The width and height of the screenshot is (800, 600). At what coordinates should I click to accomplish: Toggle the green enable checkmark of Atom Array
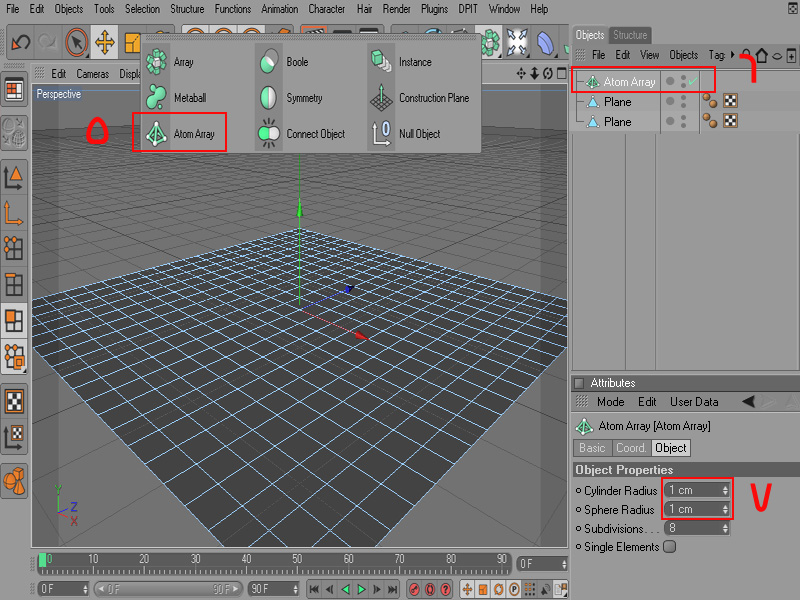coord(692,81)
